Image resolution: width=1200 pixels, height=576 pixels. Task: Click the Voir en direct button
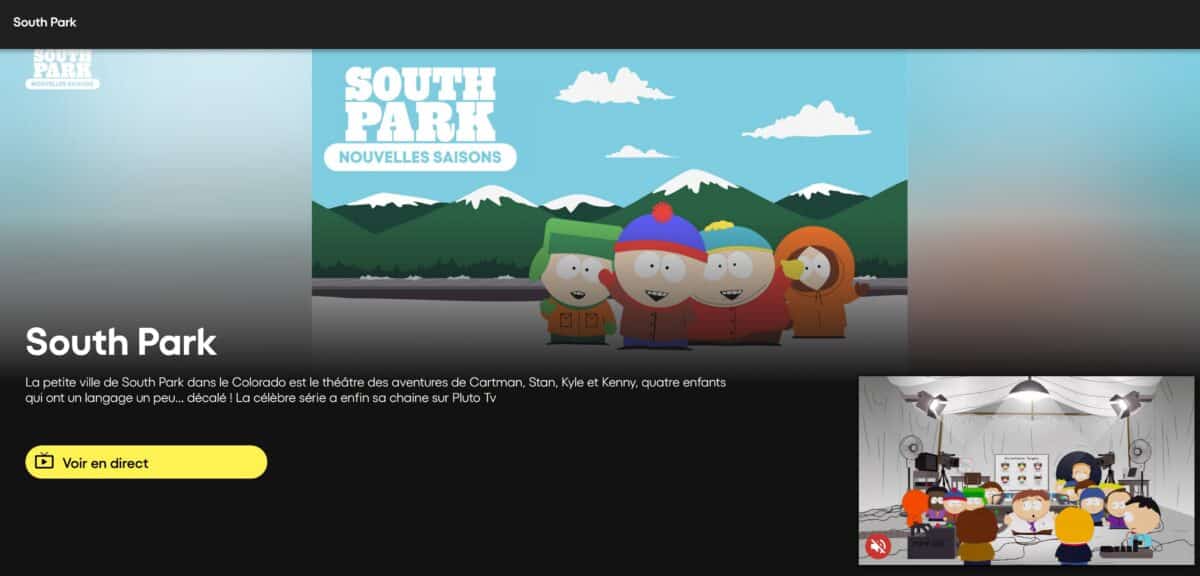point(146,462)
